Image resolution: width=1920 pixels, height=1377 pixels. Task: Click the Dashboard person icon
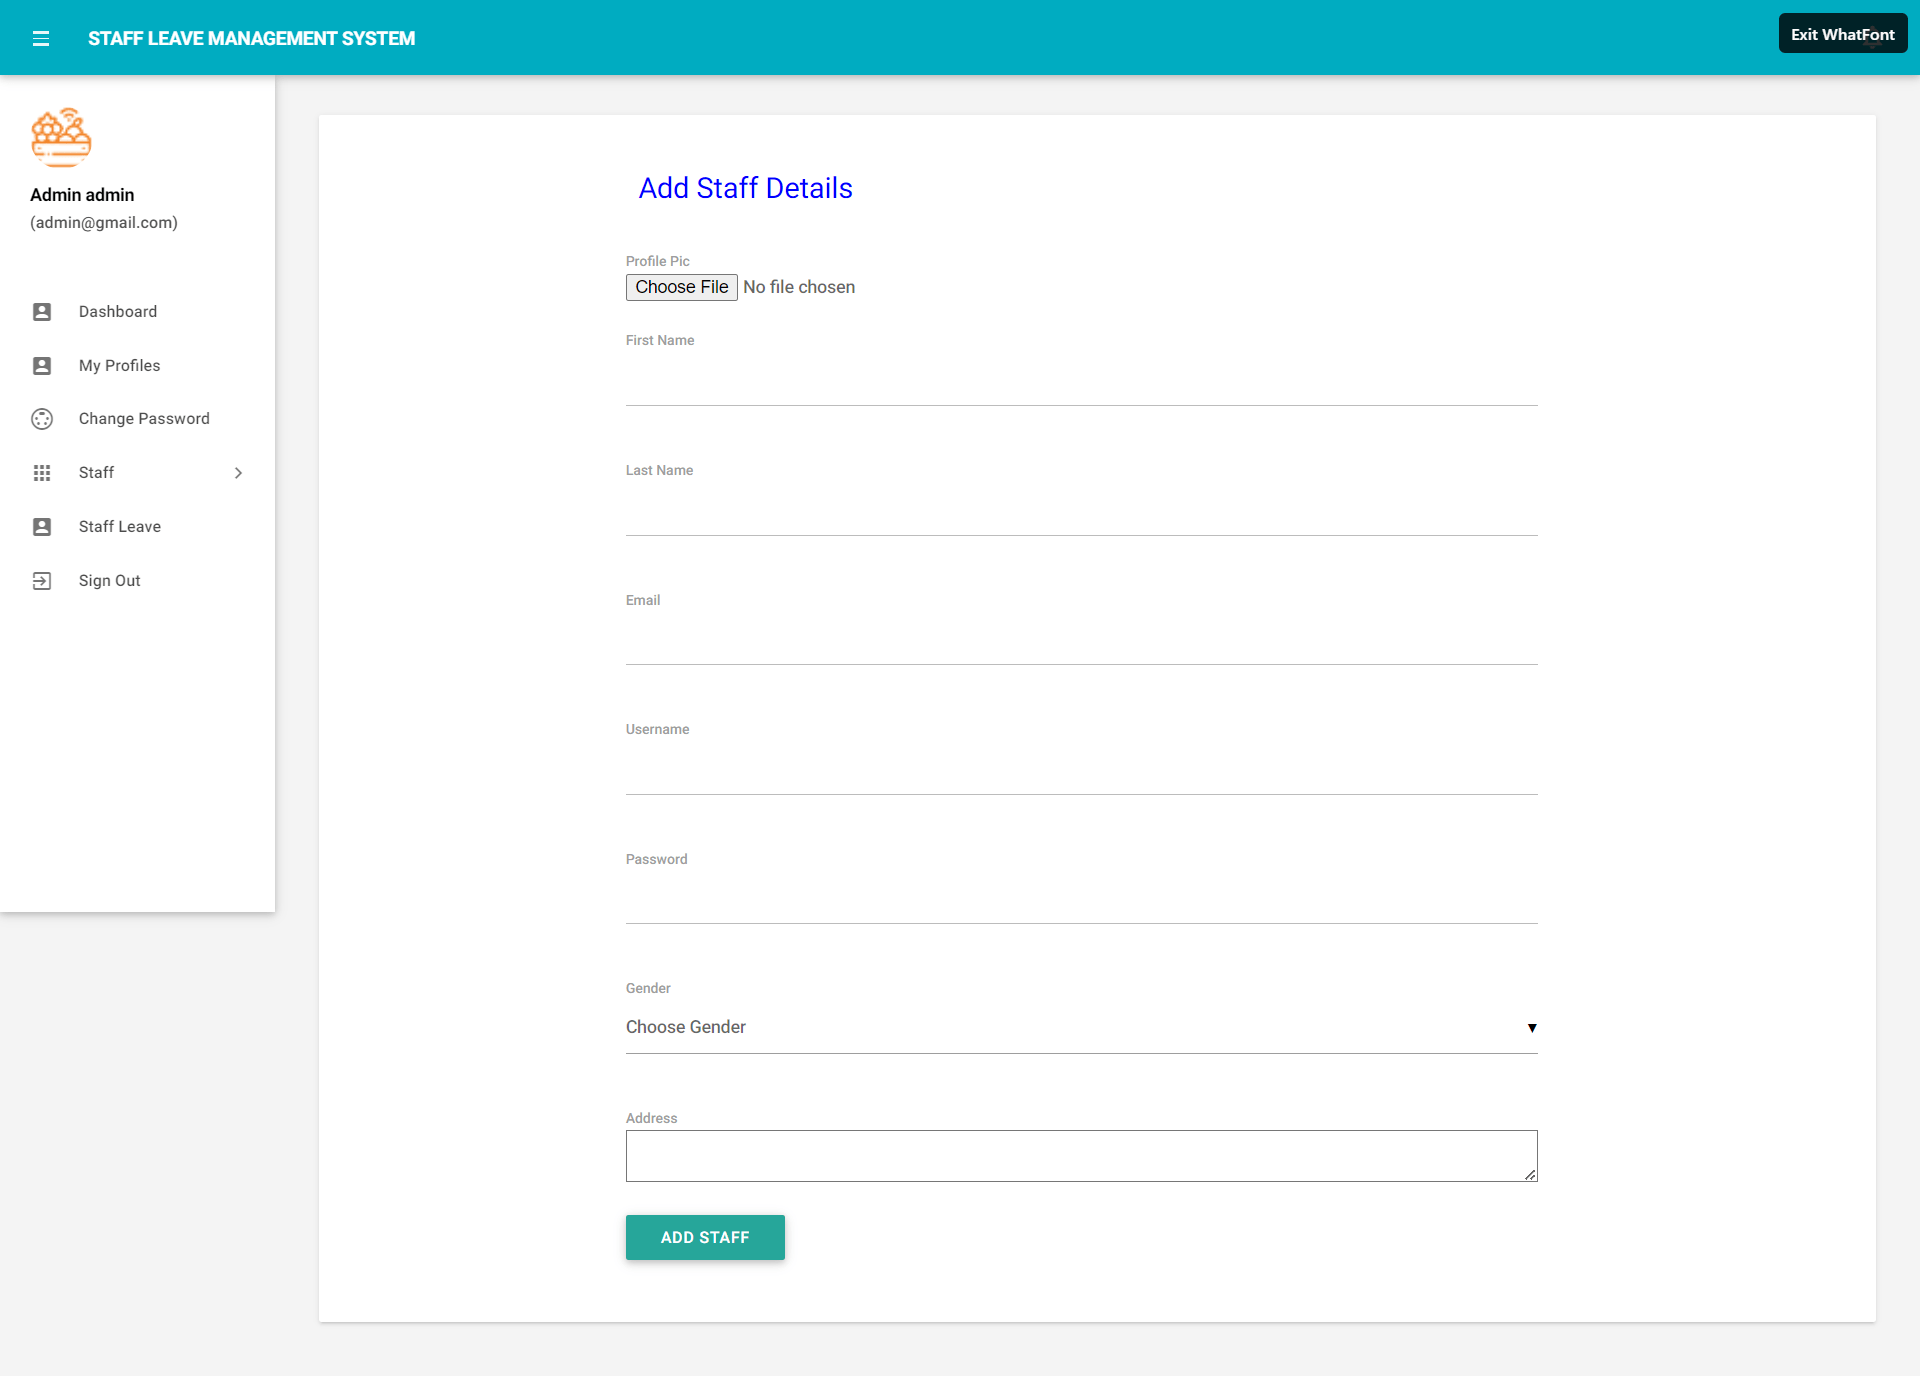click(x=41, y=311)
